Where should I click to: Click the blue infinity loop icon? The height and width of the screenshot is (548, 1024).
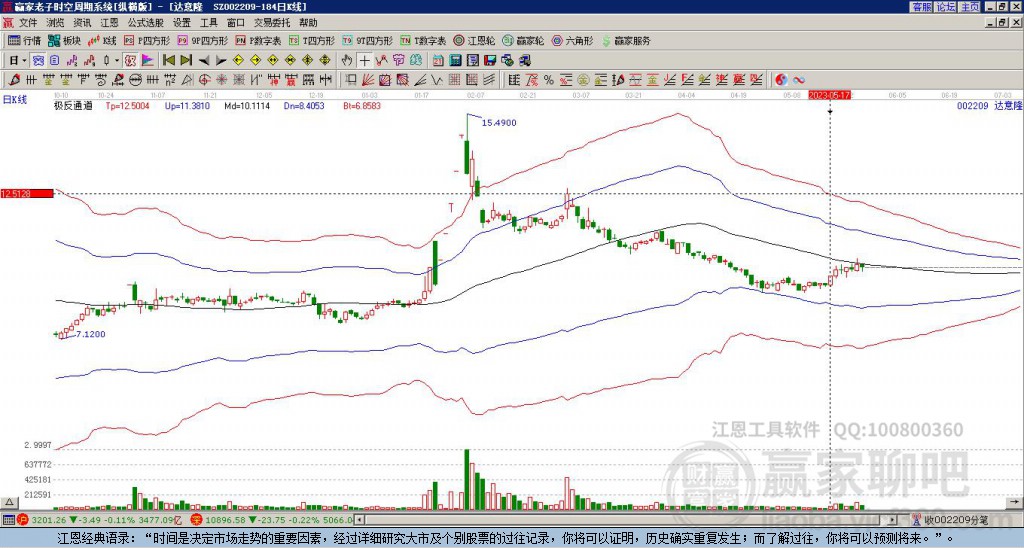(799, 80)
